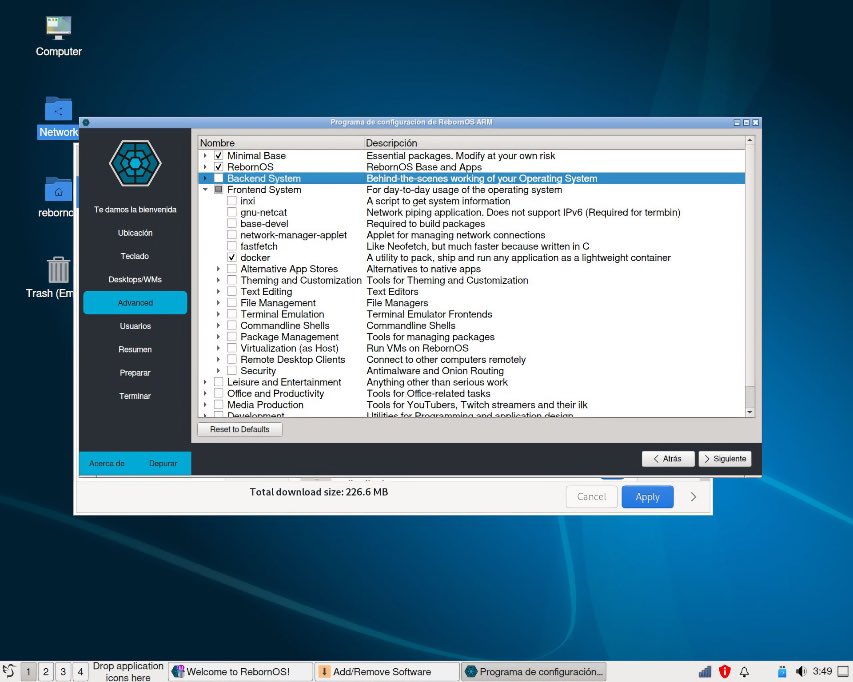Go to the Usuarios step
Image resolution: width=853 pixels, height=682 pixels.
[135, 326]
